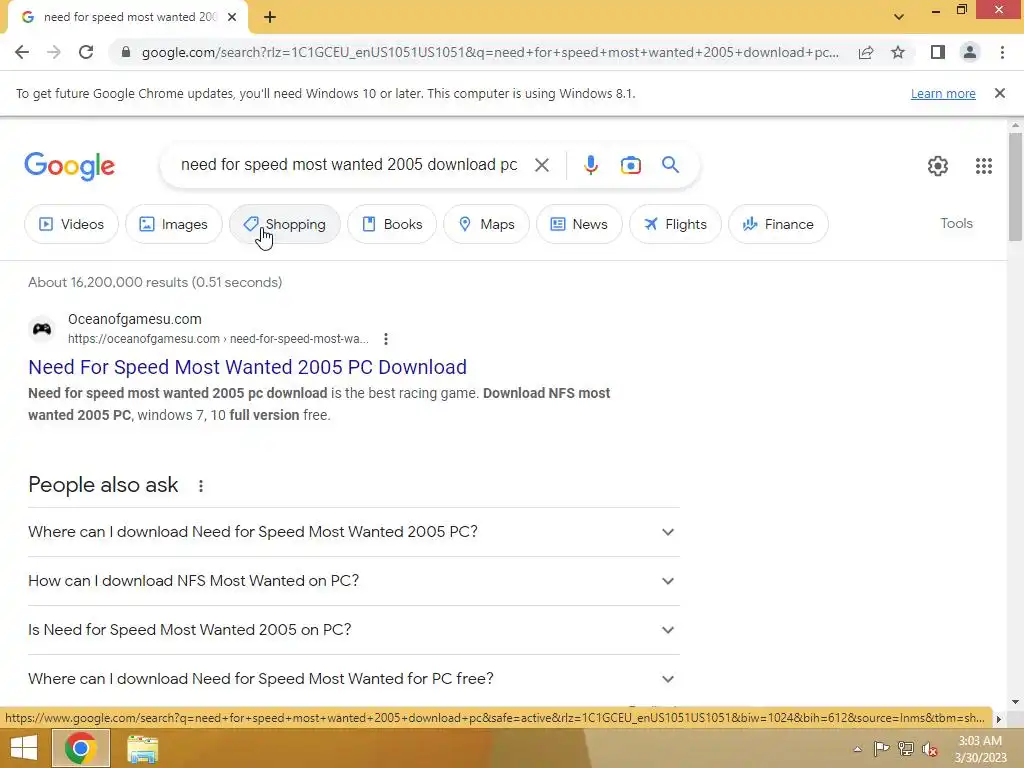Open the three-dot menu beside the Oceanofgamesu result
Screen dimensions: 1024x768
tap(386, 339)
